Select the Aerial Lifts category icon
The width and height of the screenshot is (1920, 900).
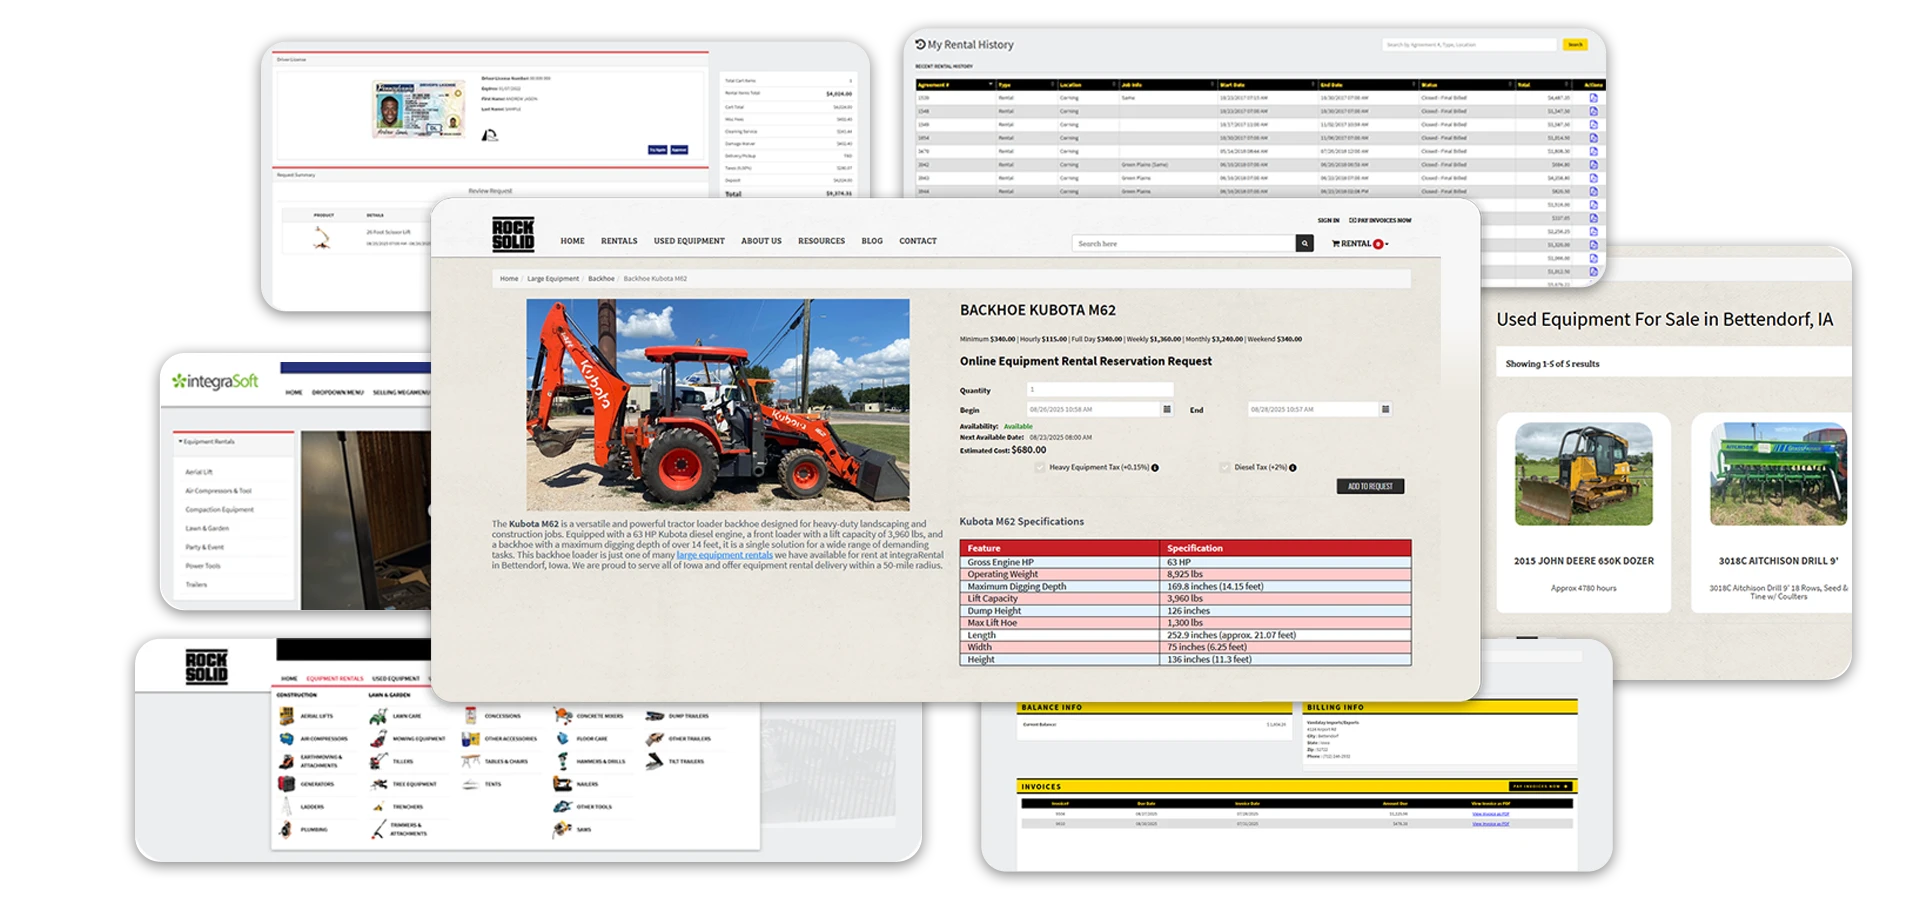[286, 716]
